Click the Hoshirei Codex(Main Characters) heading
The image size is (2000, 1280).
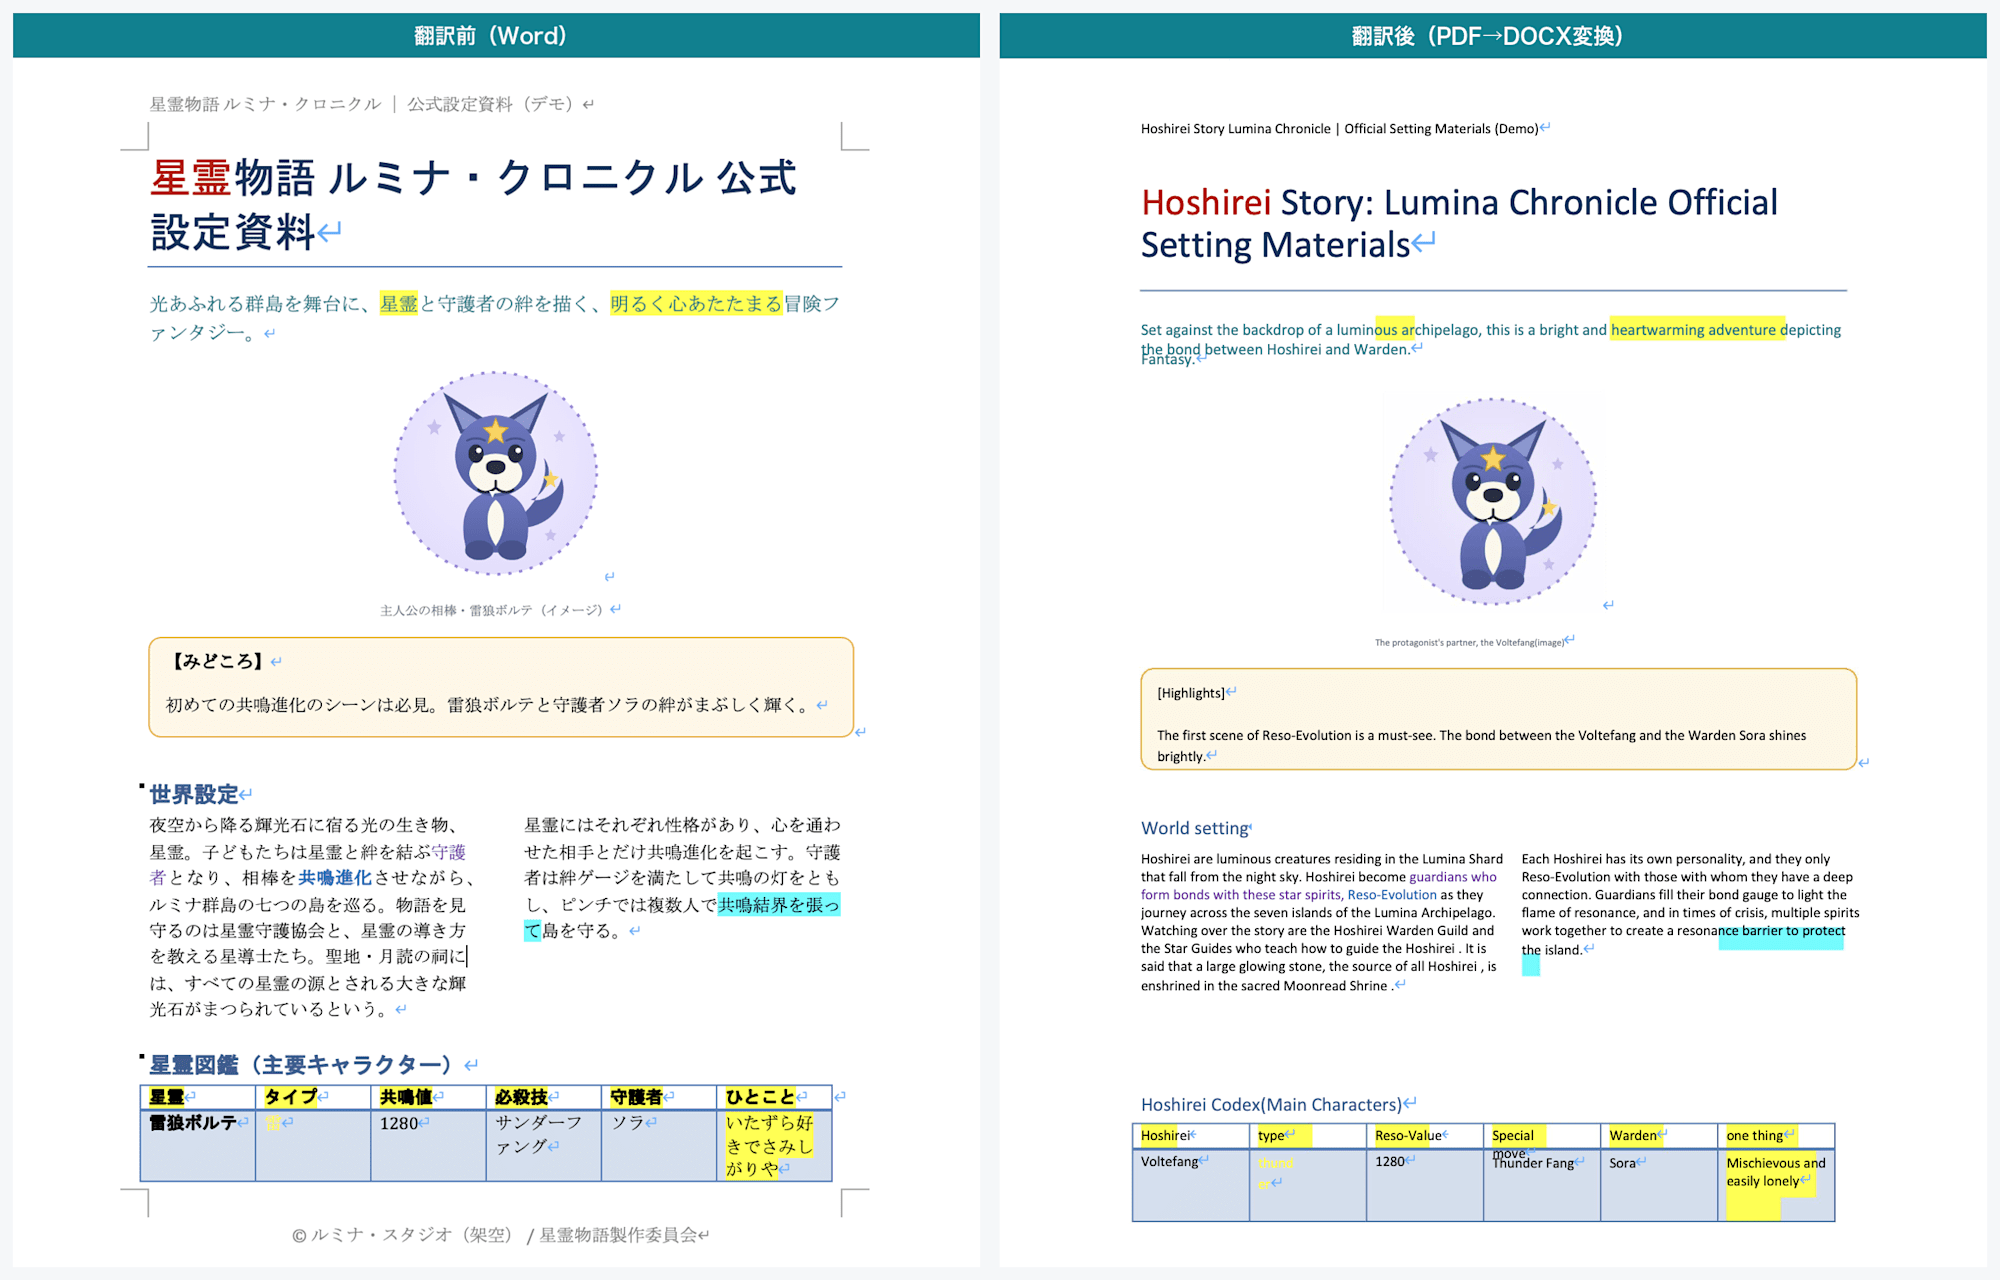(x=1271, y=1105)
